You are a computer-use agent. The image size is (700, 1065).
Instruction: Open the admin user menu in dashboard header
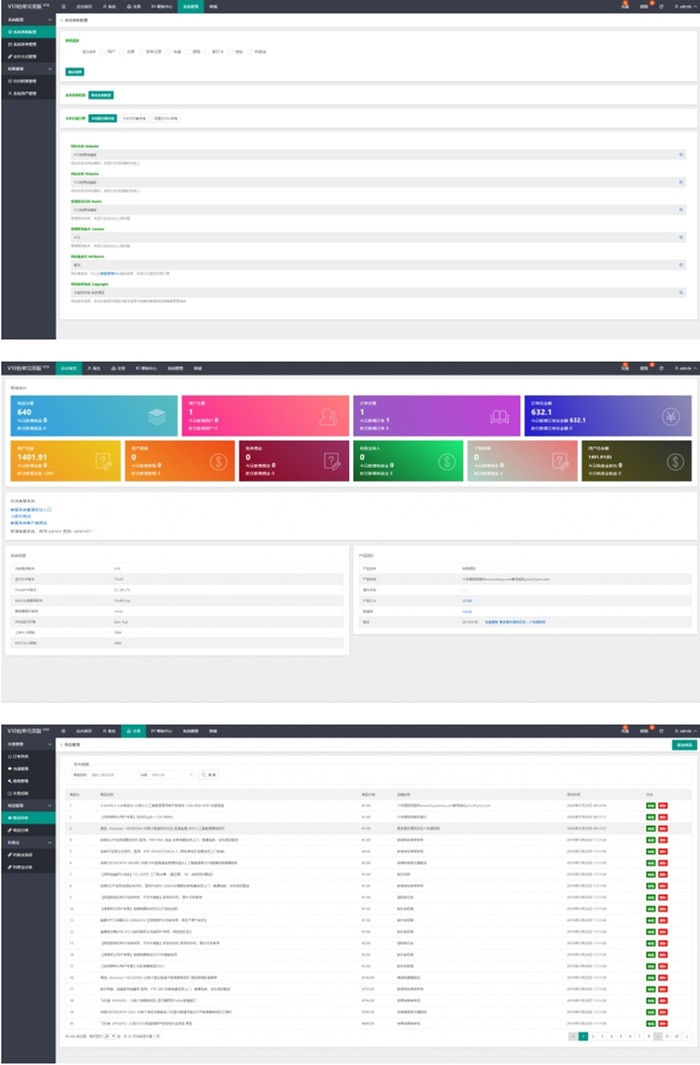pos(685,368)
